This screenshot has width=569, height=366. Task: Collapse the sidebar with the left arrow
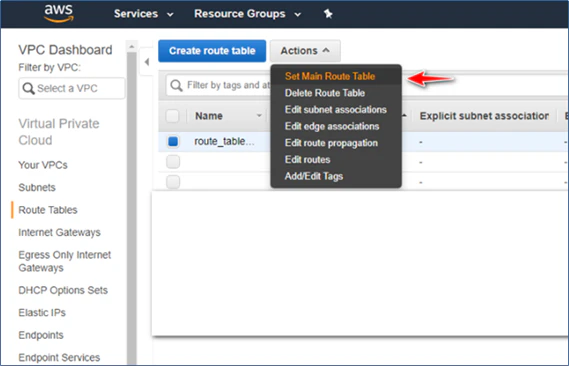[x=147, y=62]
